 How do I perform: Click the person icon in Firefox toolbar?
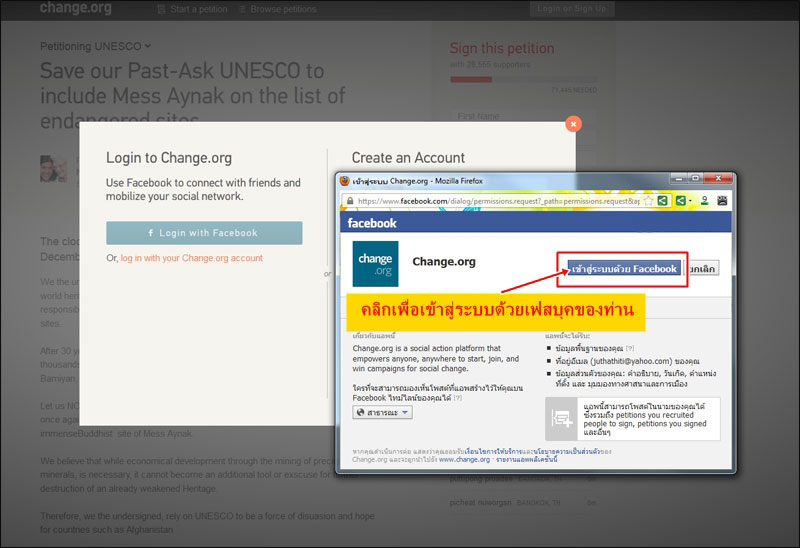click(x=705, y=201)
